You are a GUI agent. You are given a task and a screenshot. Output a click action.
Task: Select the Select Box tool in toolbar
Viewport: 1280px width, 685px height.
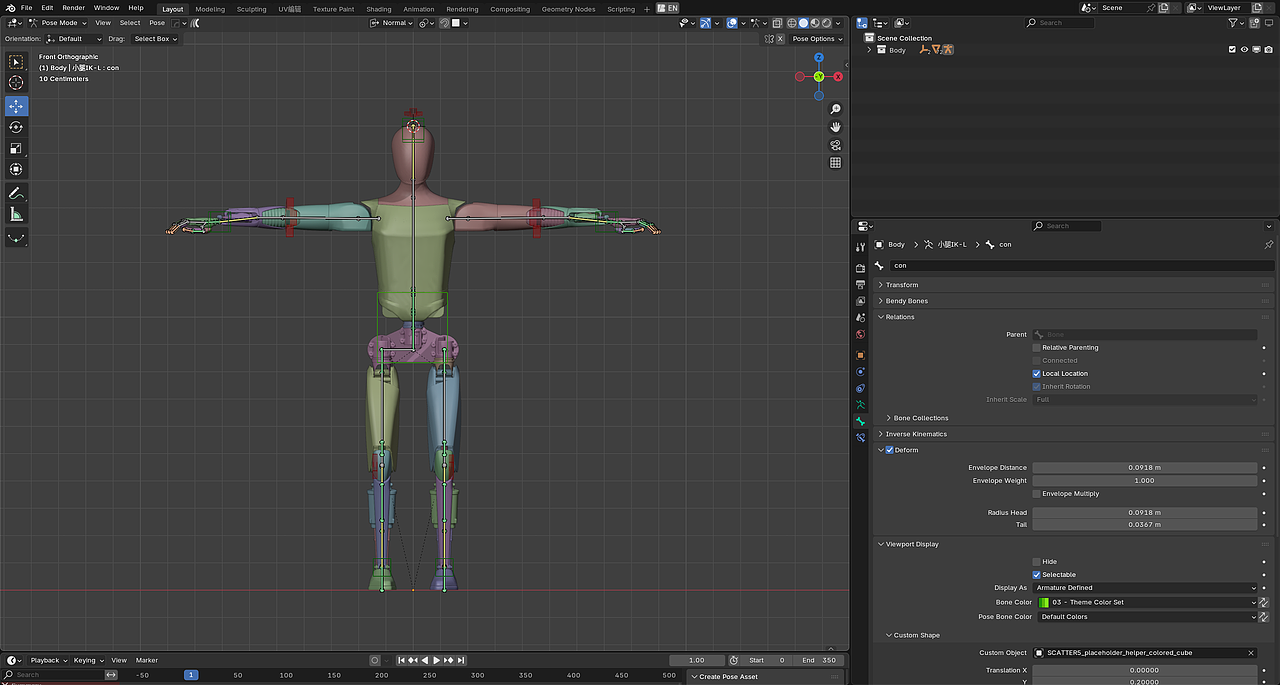[x=16, y=62]
